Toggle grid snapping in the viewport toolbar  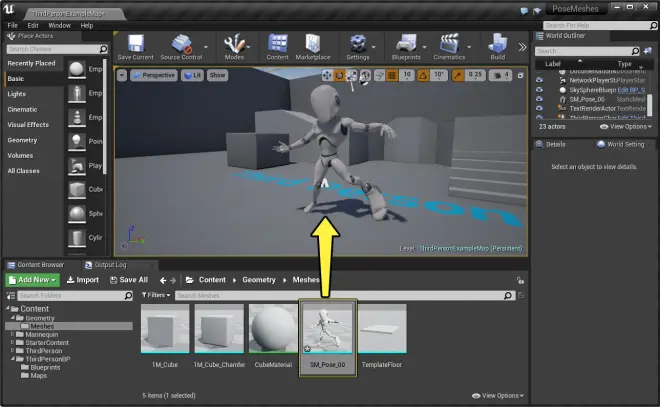click(392, 75)
